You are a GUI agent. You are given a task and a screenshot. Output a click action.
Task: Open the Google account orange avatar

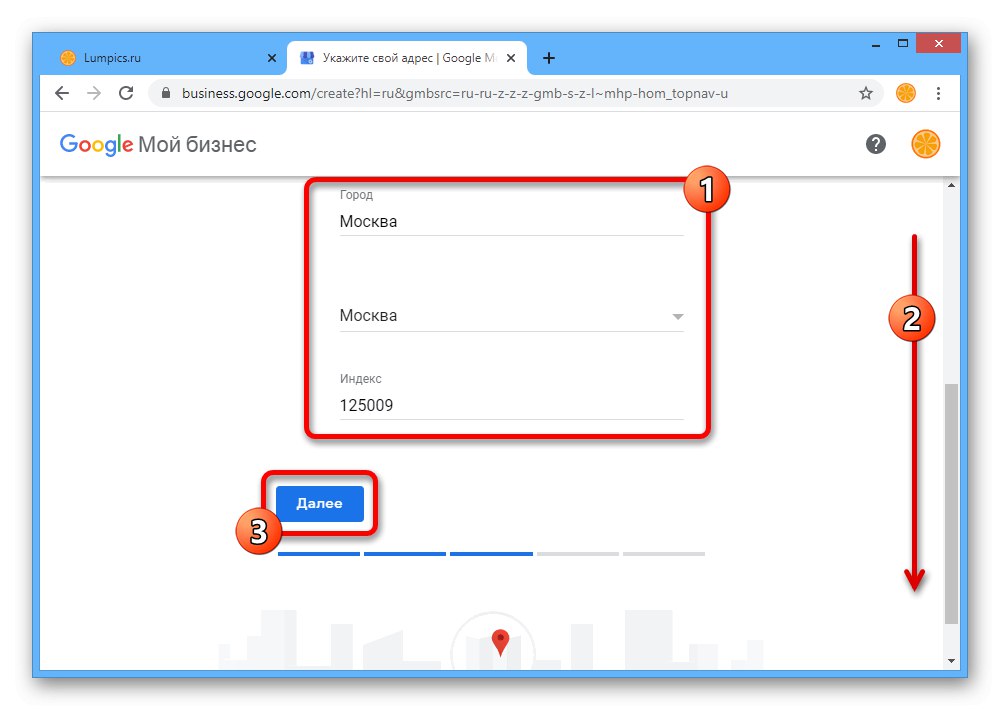[x=925, y=144]
